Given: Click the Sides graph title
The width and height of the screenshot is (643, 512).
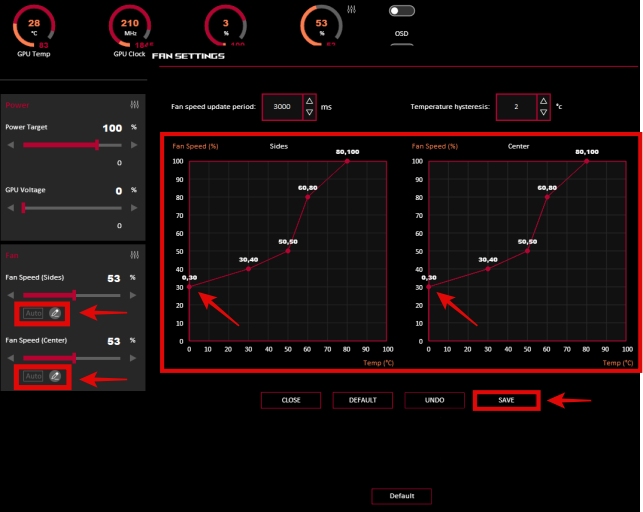Looking at the screenshot, I should click(x=279, y=146).
